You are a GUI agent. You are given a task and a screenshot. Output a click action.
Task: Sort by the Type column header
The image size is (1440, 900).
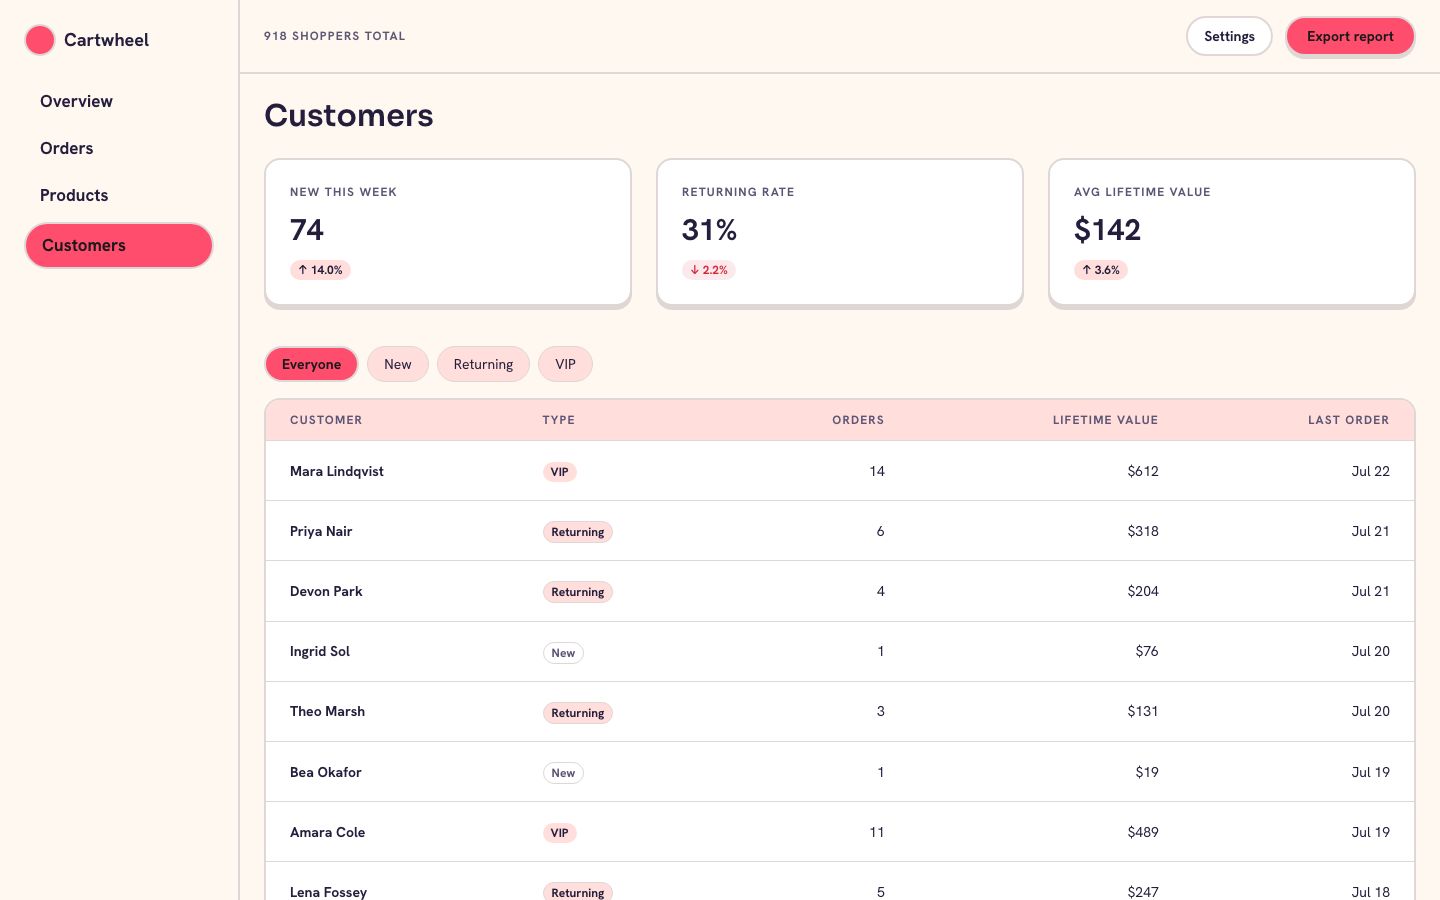558,420
